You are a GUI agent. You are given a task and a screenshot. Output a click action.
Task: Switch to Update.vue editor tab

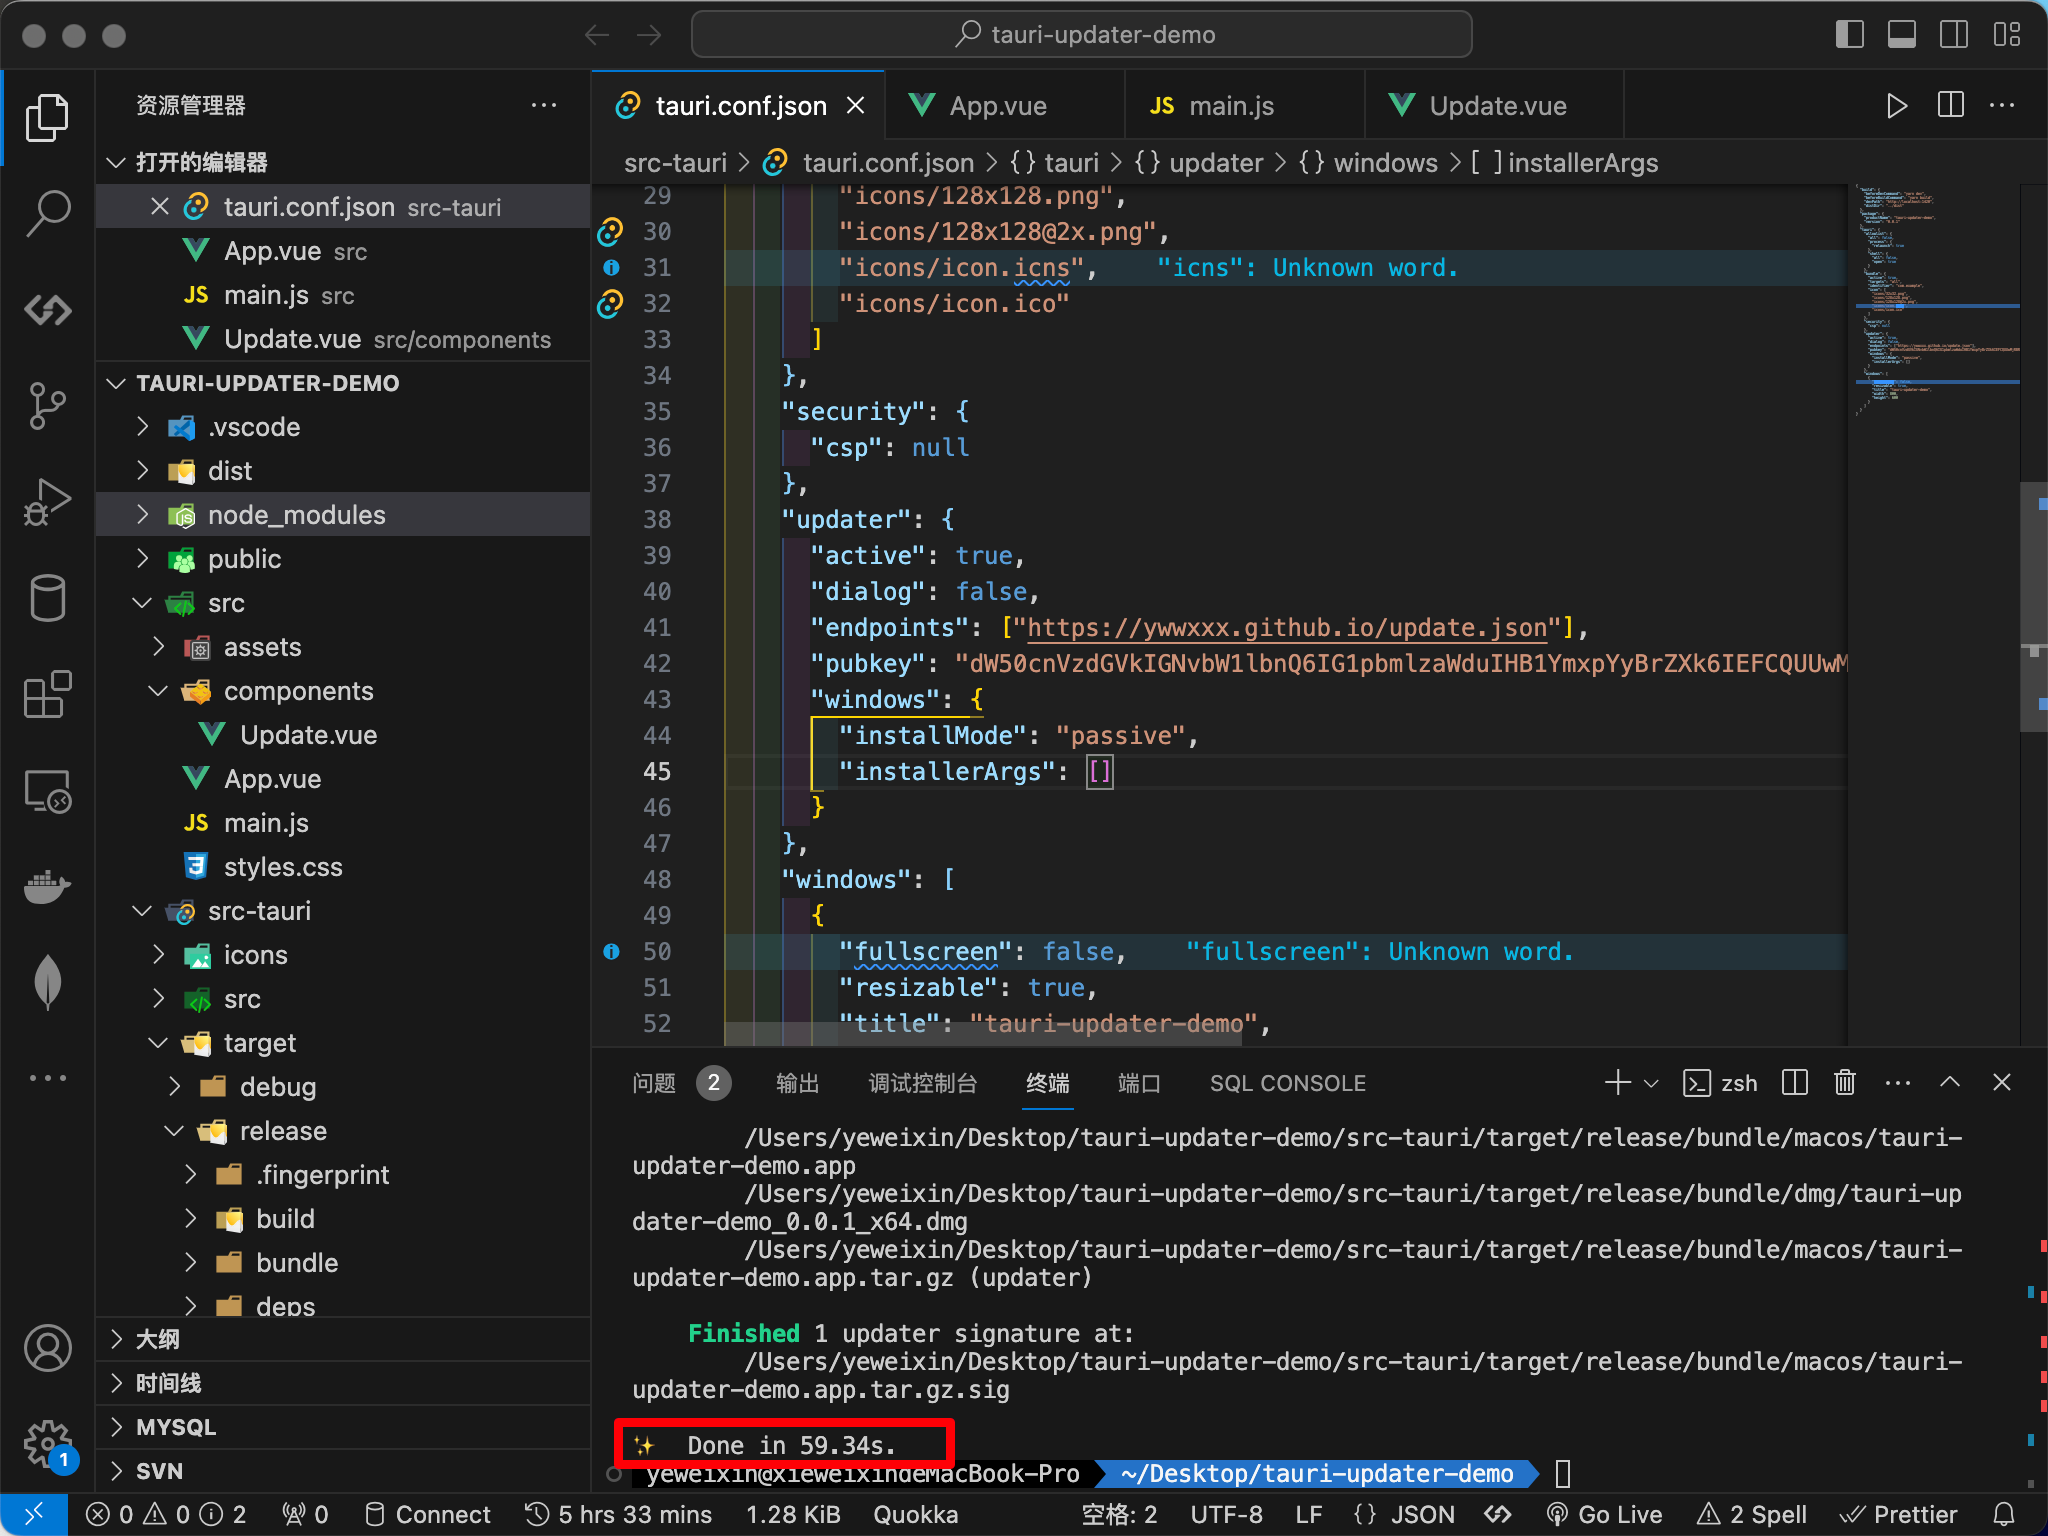[1494, 105]
